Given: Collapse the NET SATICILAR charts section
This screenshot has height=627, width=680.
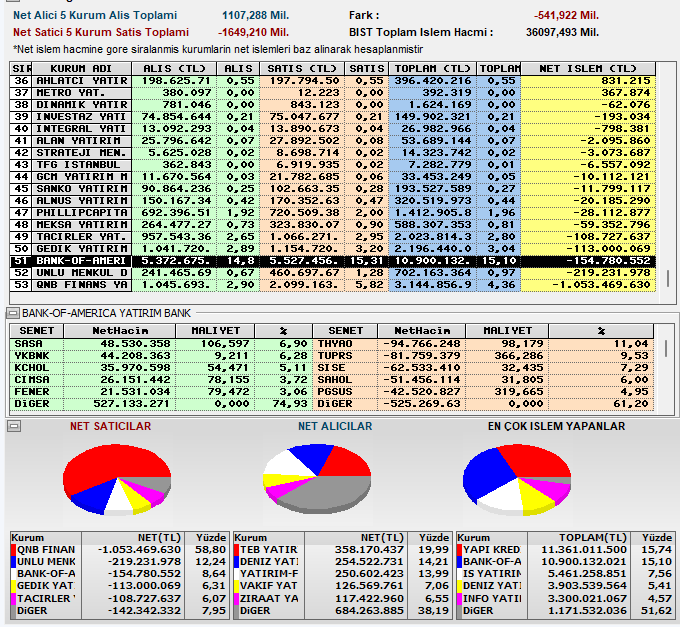Looking at the screenshot, I should pos(14,426).
